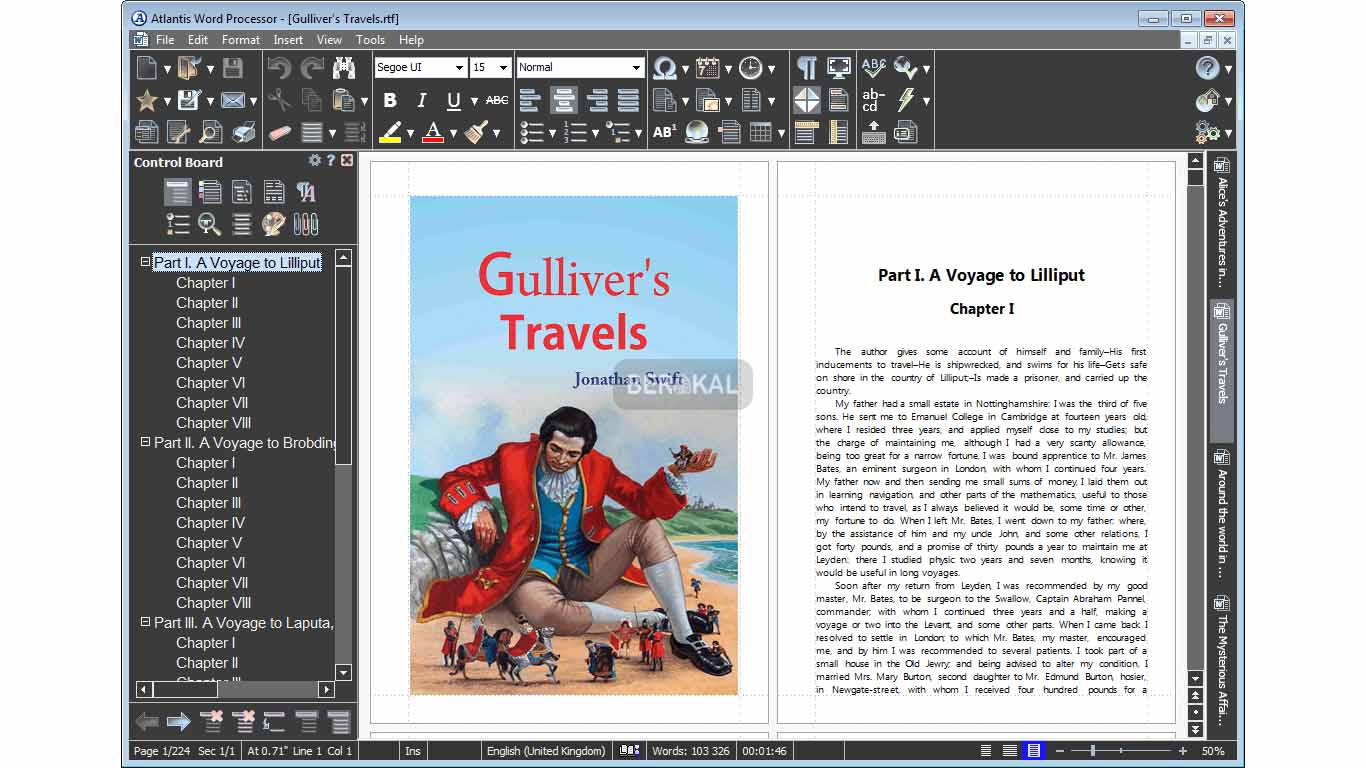Collapse Part II. A Voyage to Brobdingnag
Viewport: 1366px width, 768px height.
click(x=146, y=442)
